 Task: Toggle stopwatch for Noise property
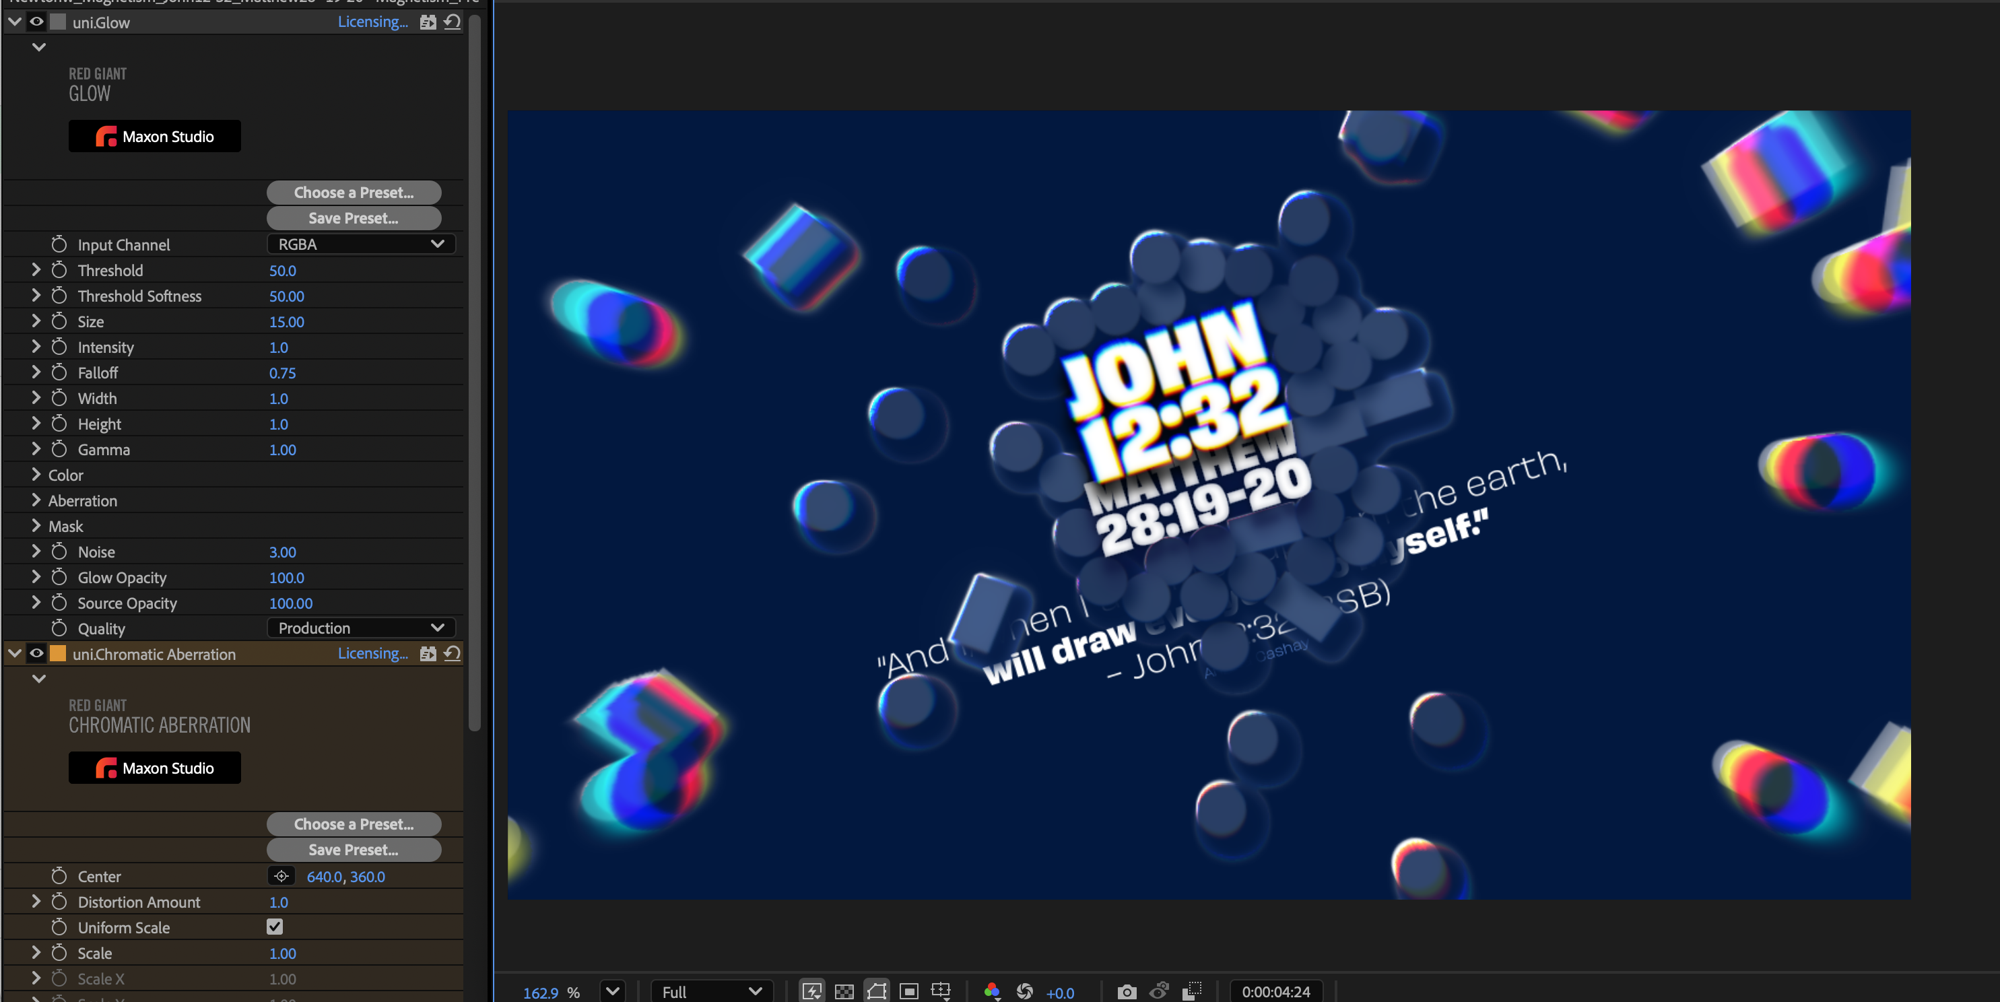[x=59, y=551]
